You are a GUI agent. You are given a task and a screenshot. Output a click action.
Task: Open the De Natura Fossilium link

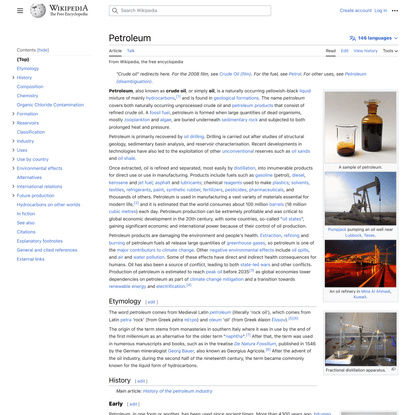[x=255, y=344]
